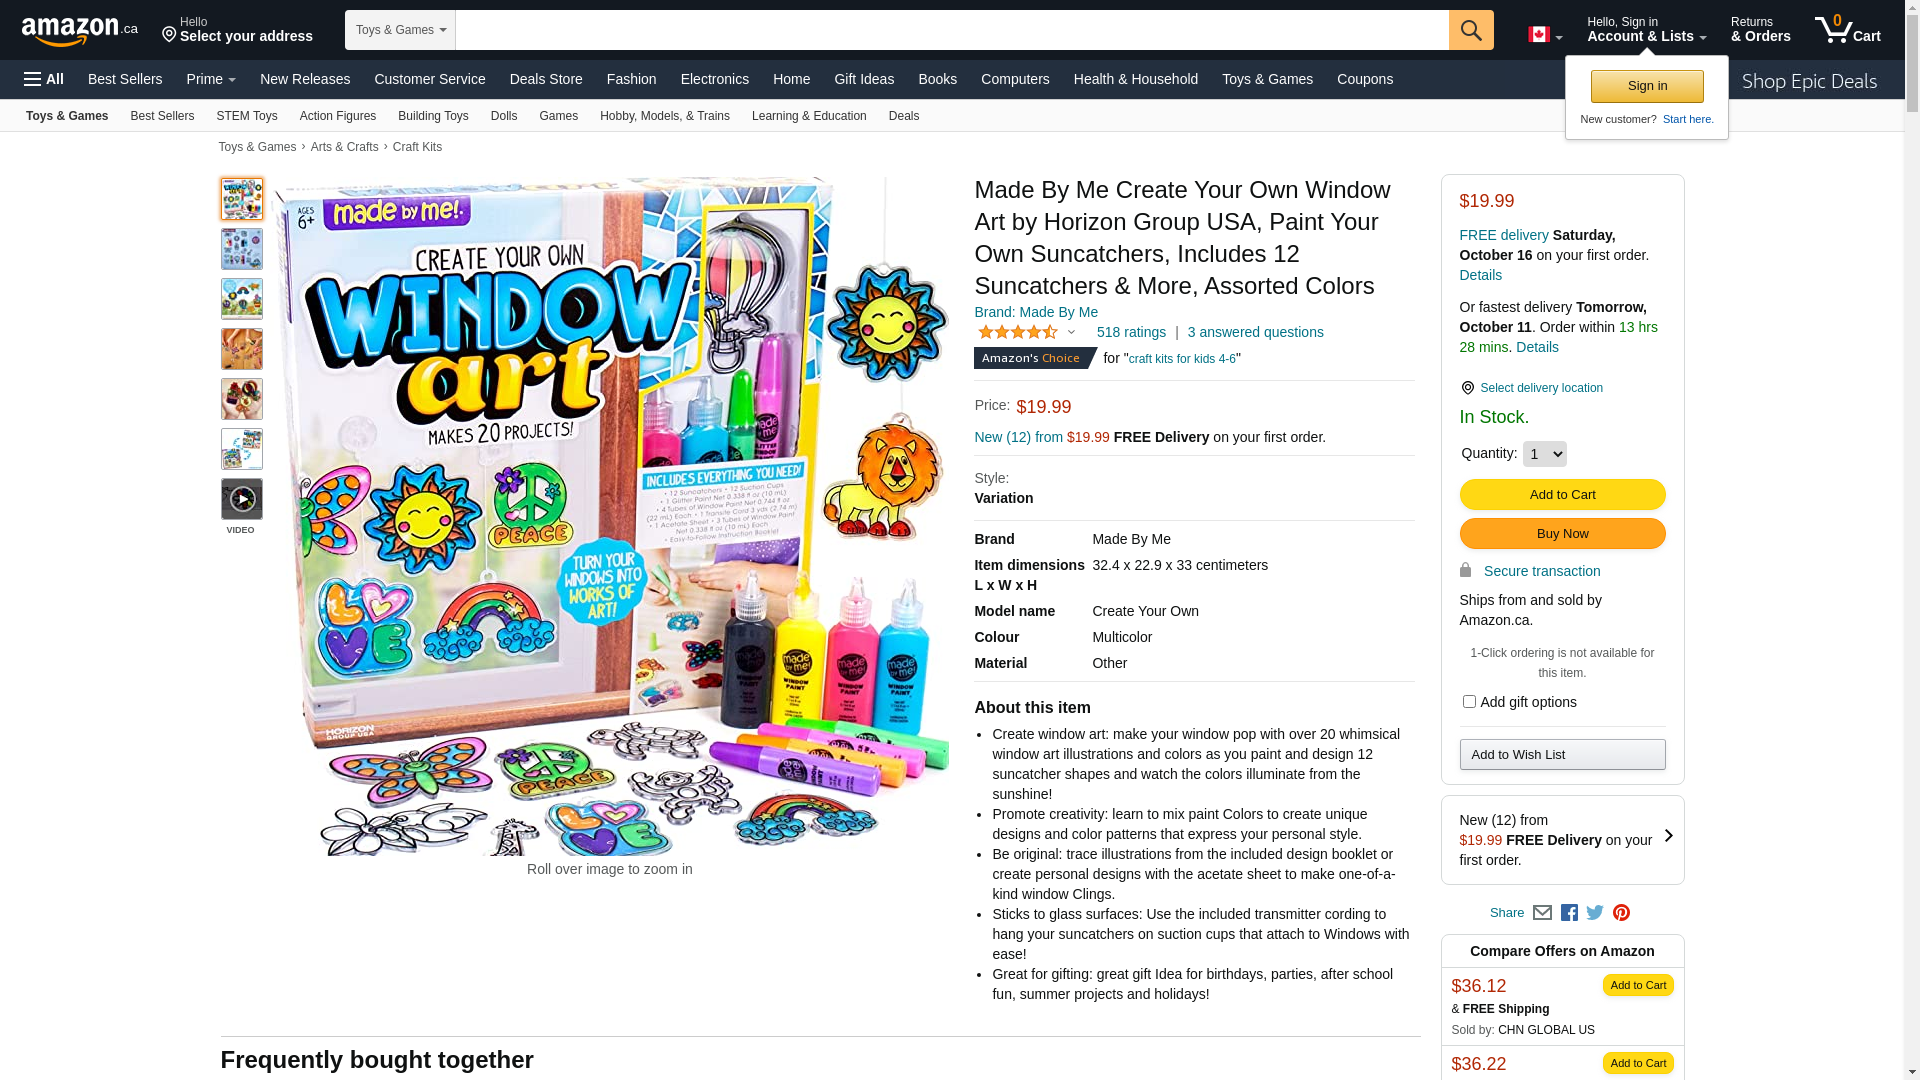Click the Add to Cart button
Viewport: 1920px width, 1080px height.
[x=1562, y=495]
